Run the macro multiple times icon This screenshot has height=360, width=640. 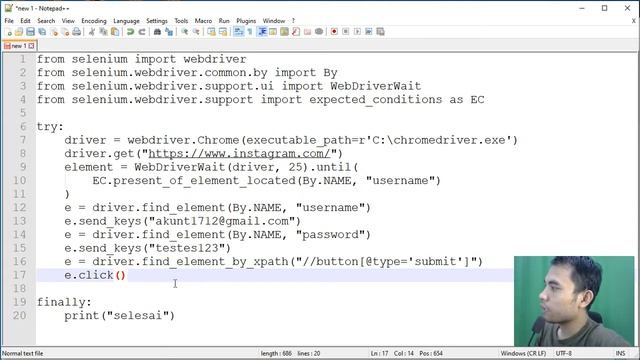tap(369, 32)
